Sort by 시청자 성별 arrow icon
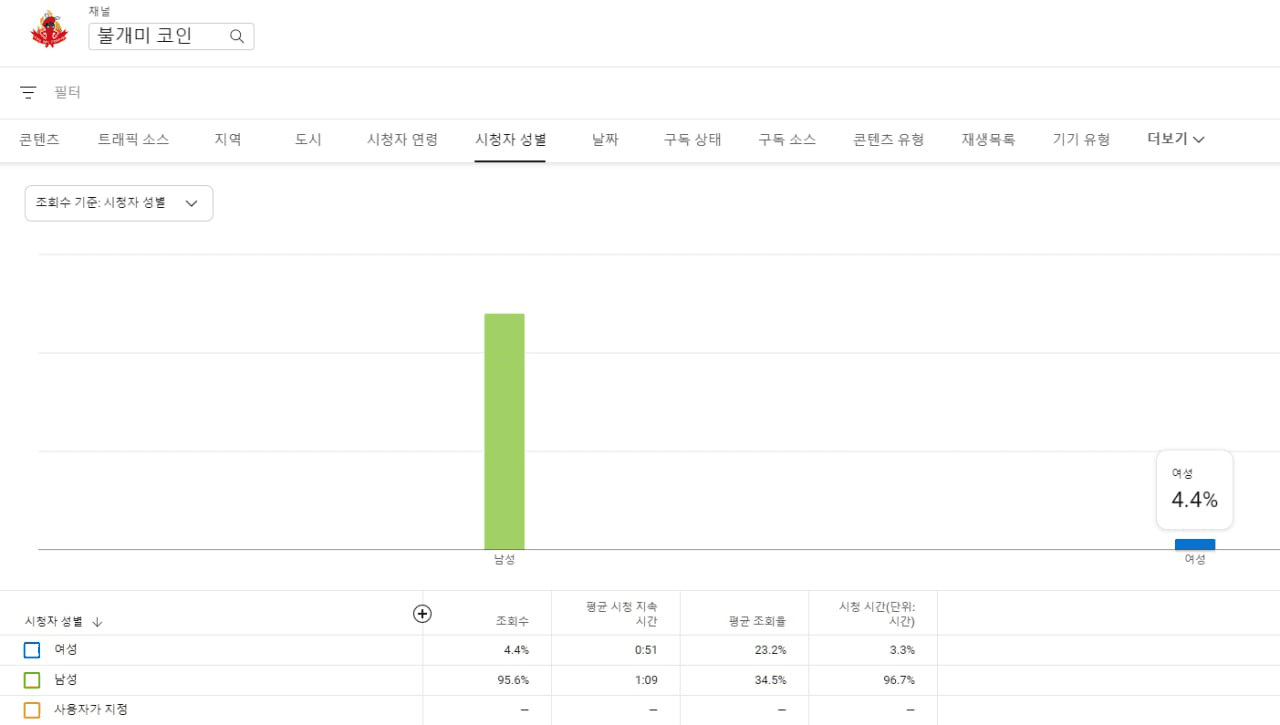The width and height of the screenshot is (1280, 725). [97, 622]
